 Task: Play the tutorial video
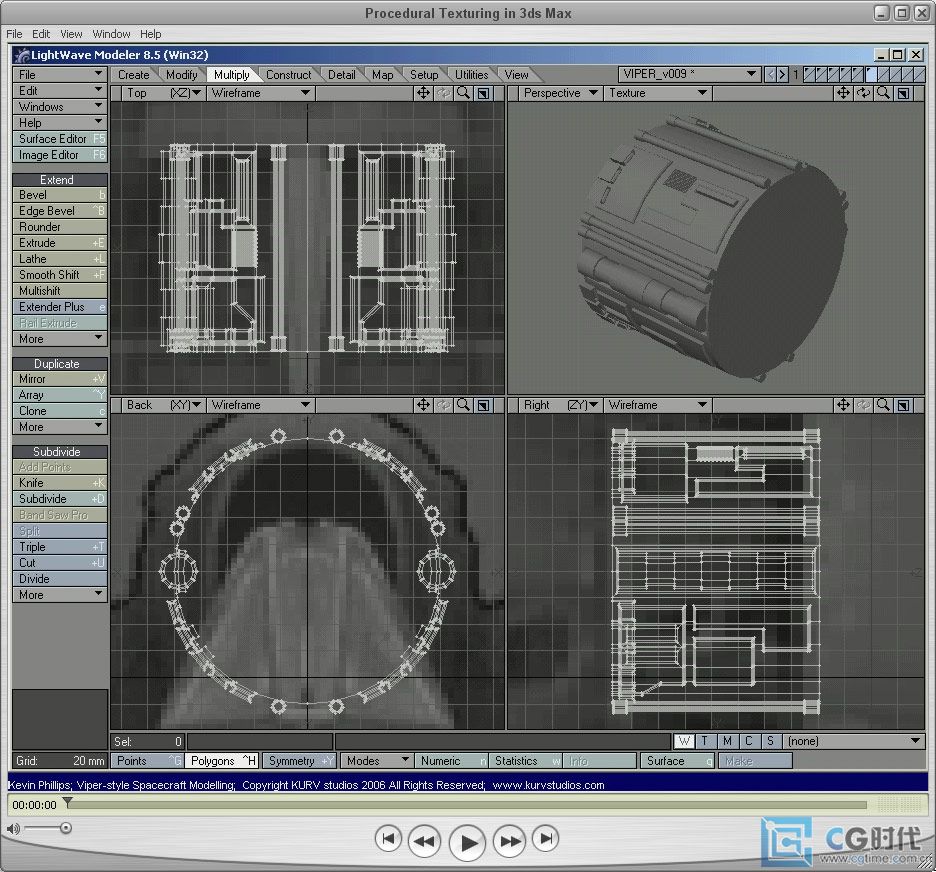[467, 843]
